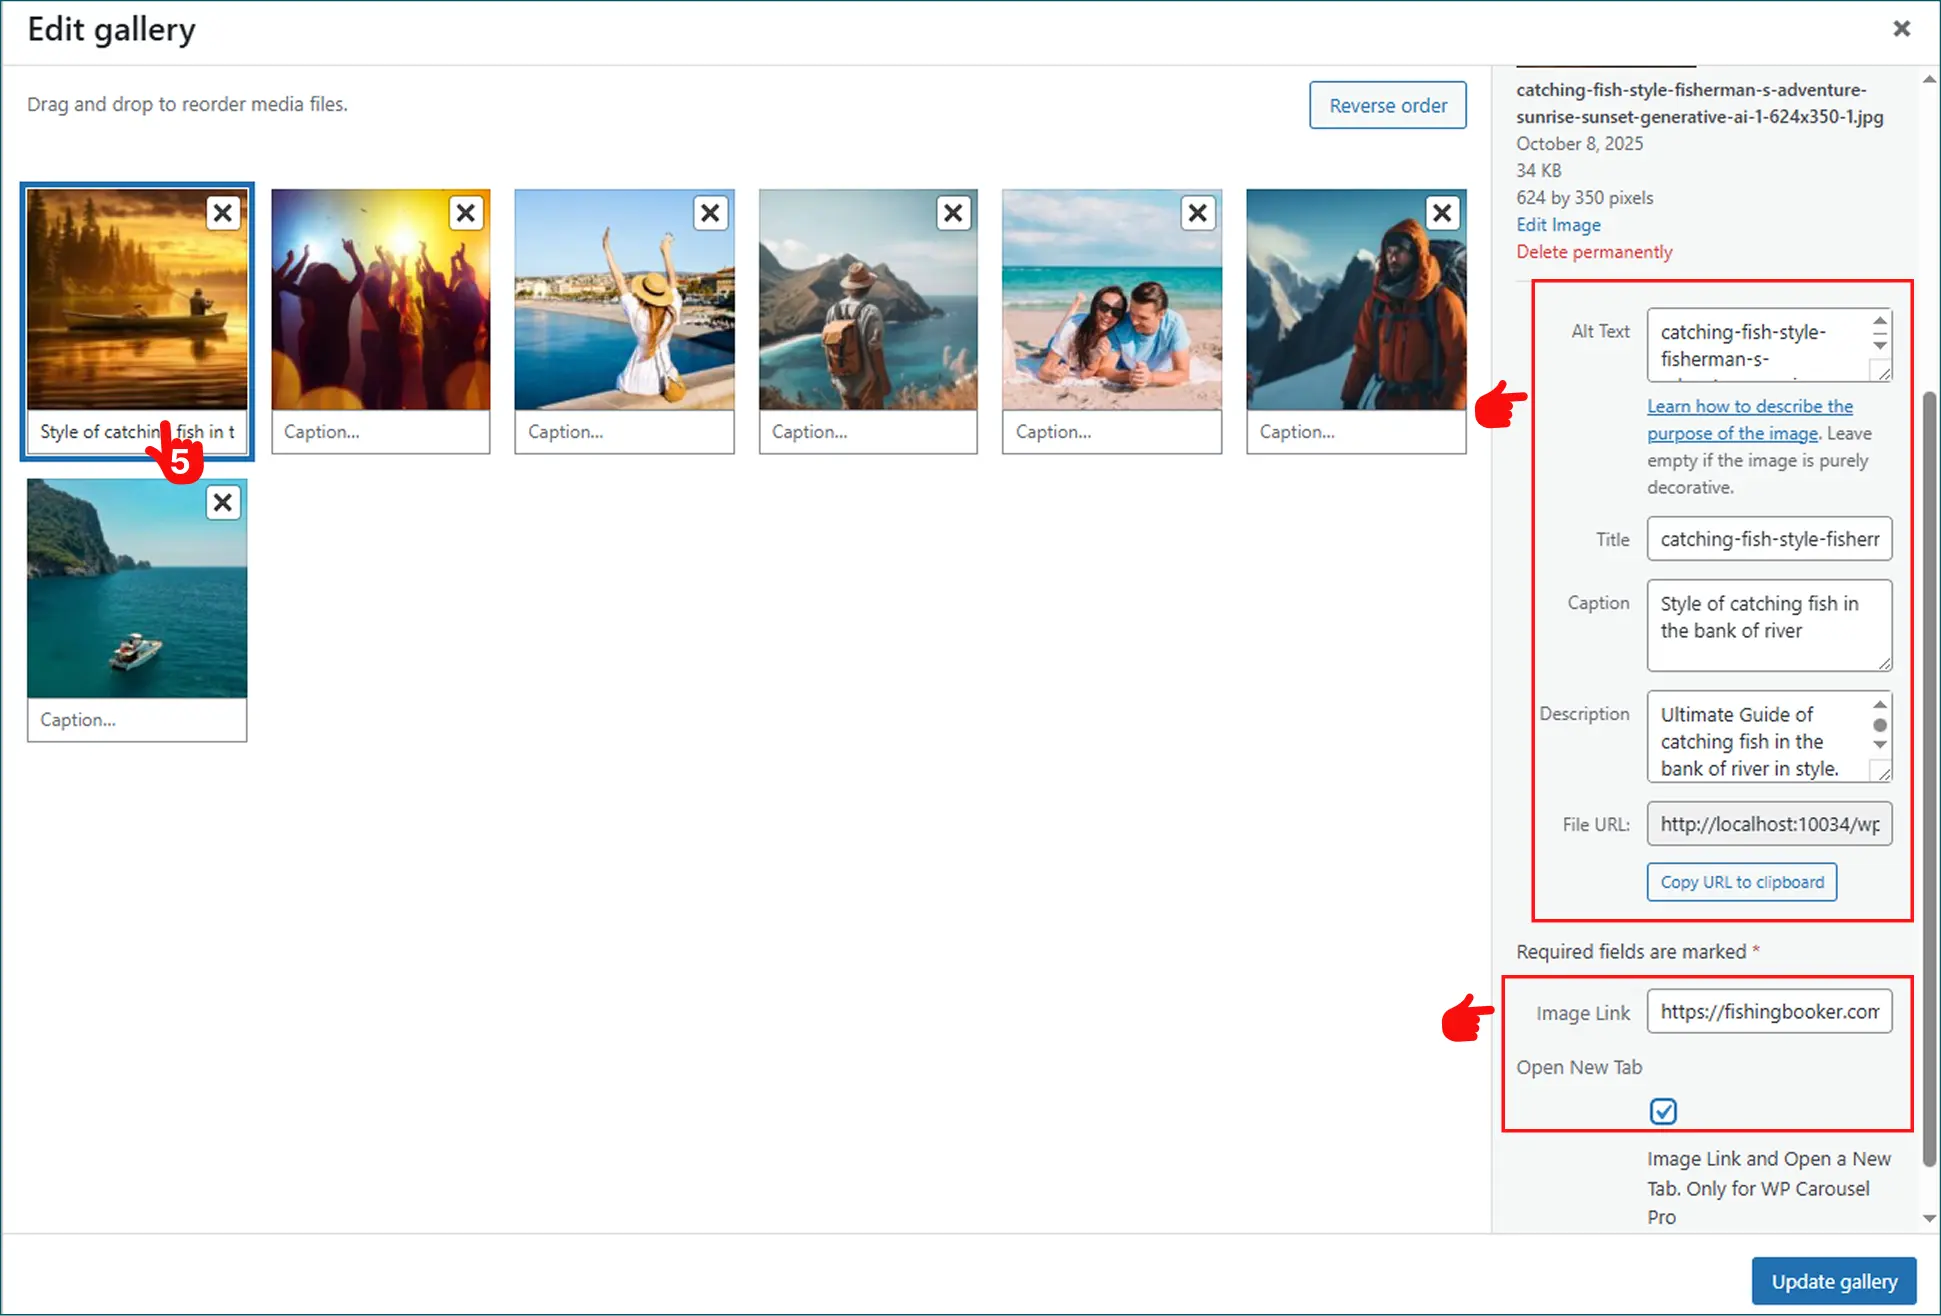Open Learn how to describe the image link

coord(1749,407)
